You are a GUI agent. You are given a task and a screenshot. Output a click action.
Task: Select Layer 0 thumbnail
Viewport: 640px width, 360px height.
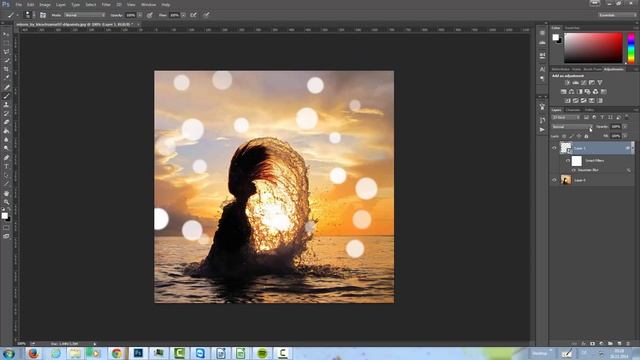566,180
